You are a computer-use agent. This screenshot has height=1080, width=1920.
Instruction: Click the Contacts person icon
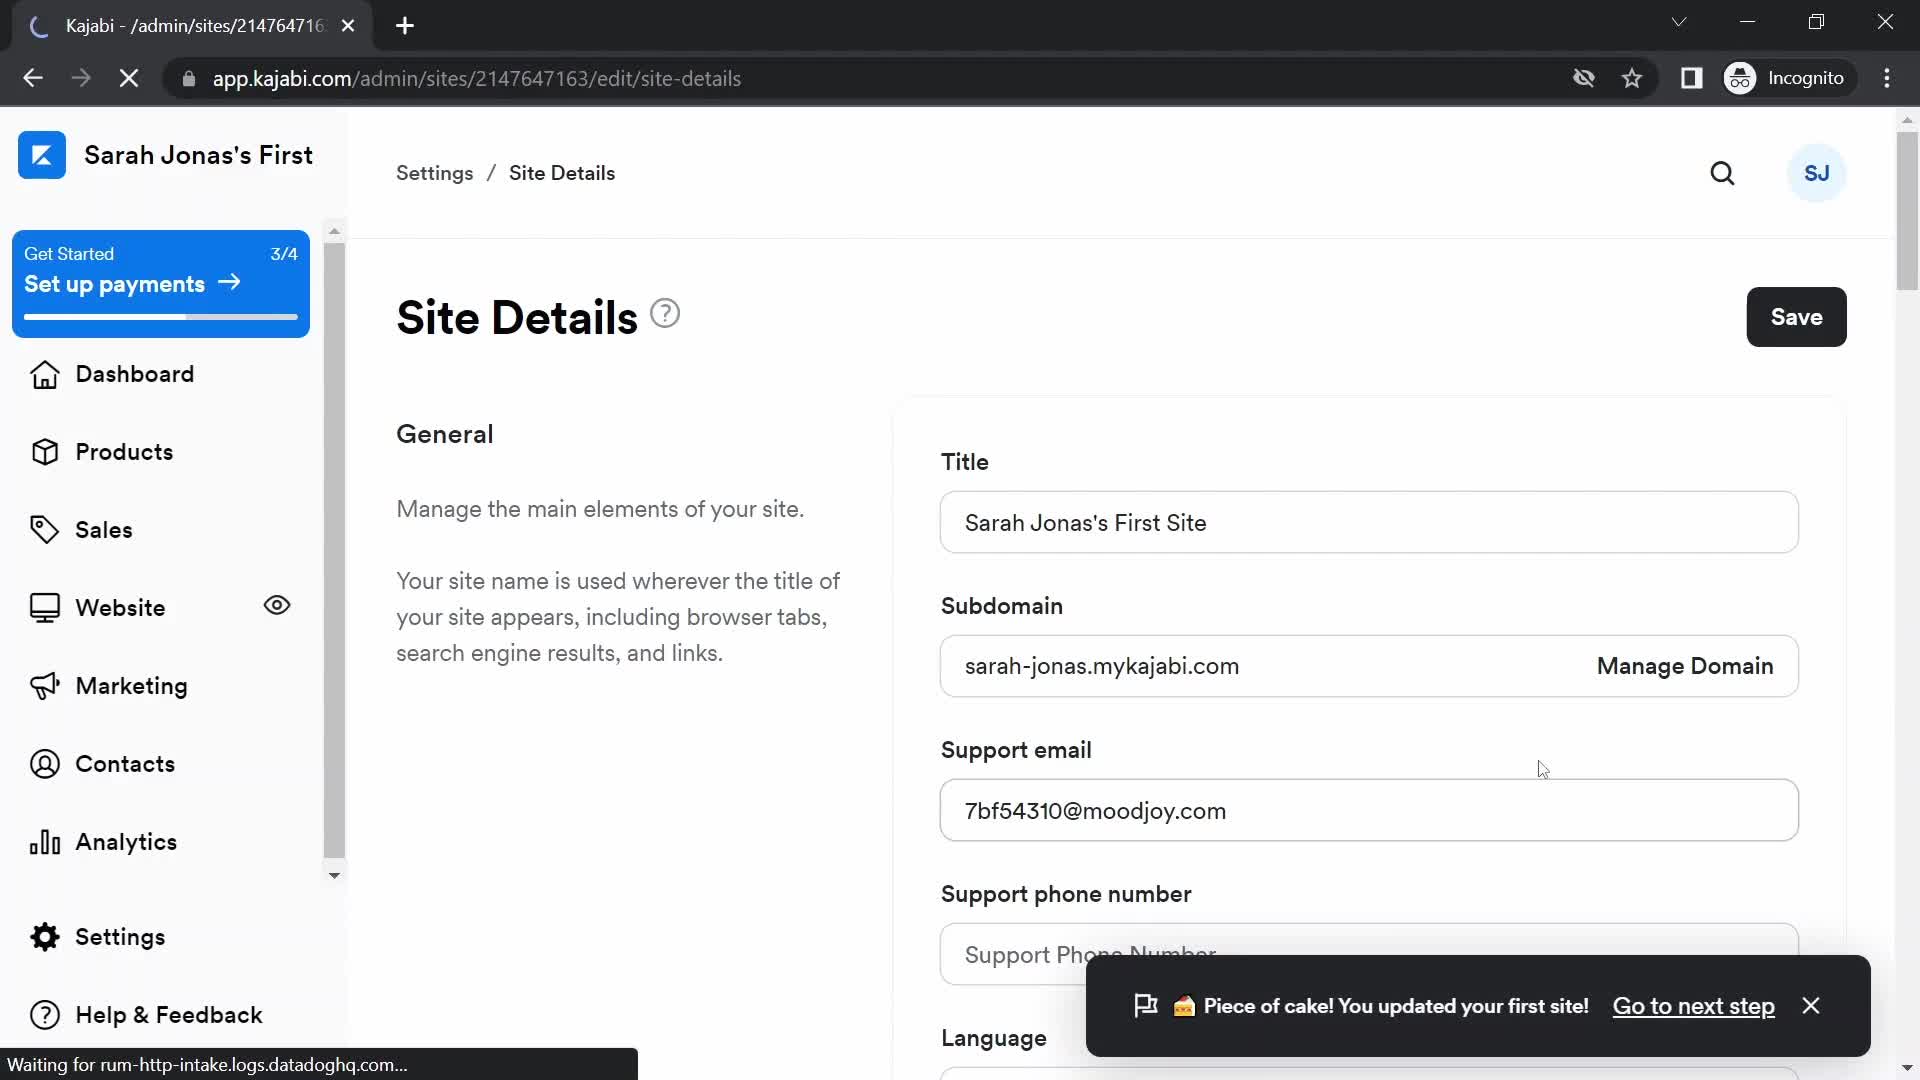(45, 764)
